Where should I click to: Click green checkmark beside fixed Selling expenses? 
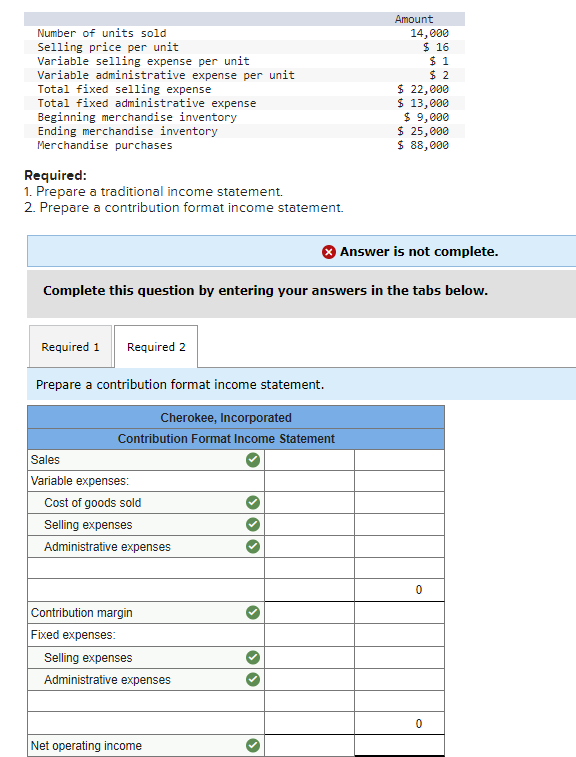tap(253, 658)
